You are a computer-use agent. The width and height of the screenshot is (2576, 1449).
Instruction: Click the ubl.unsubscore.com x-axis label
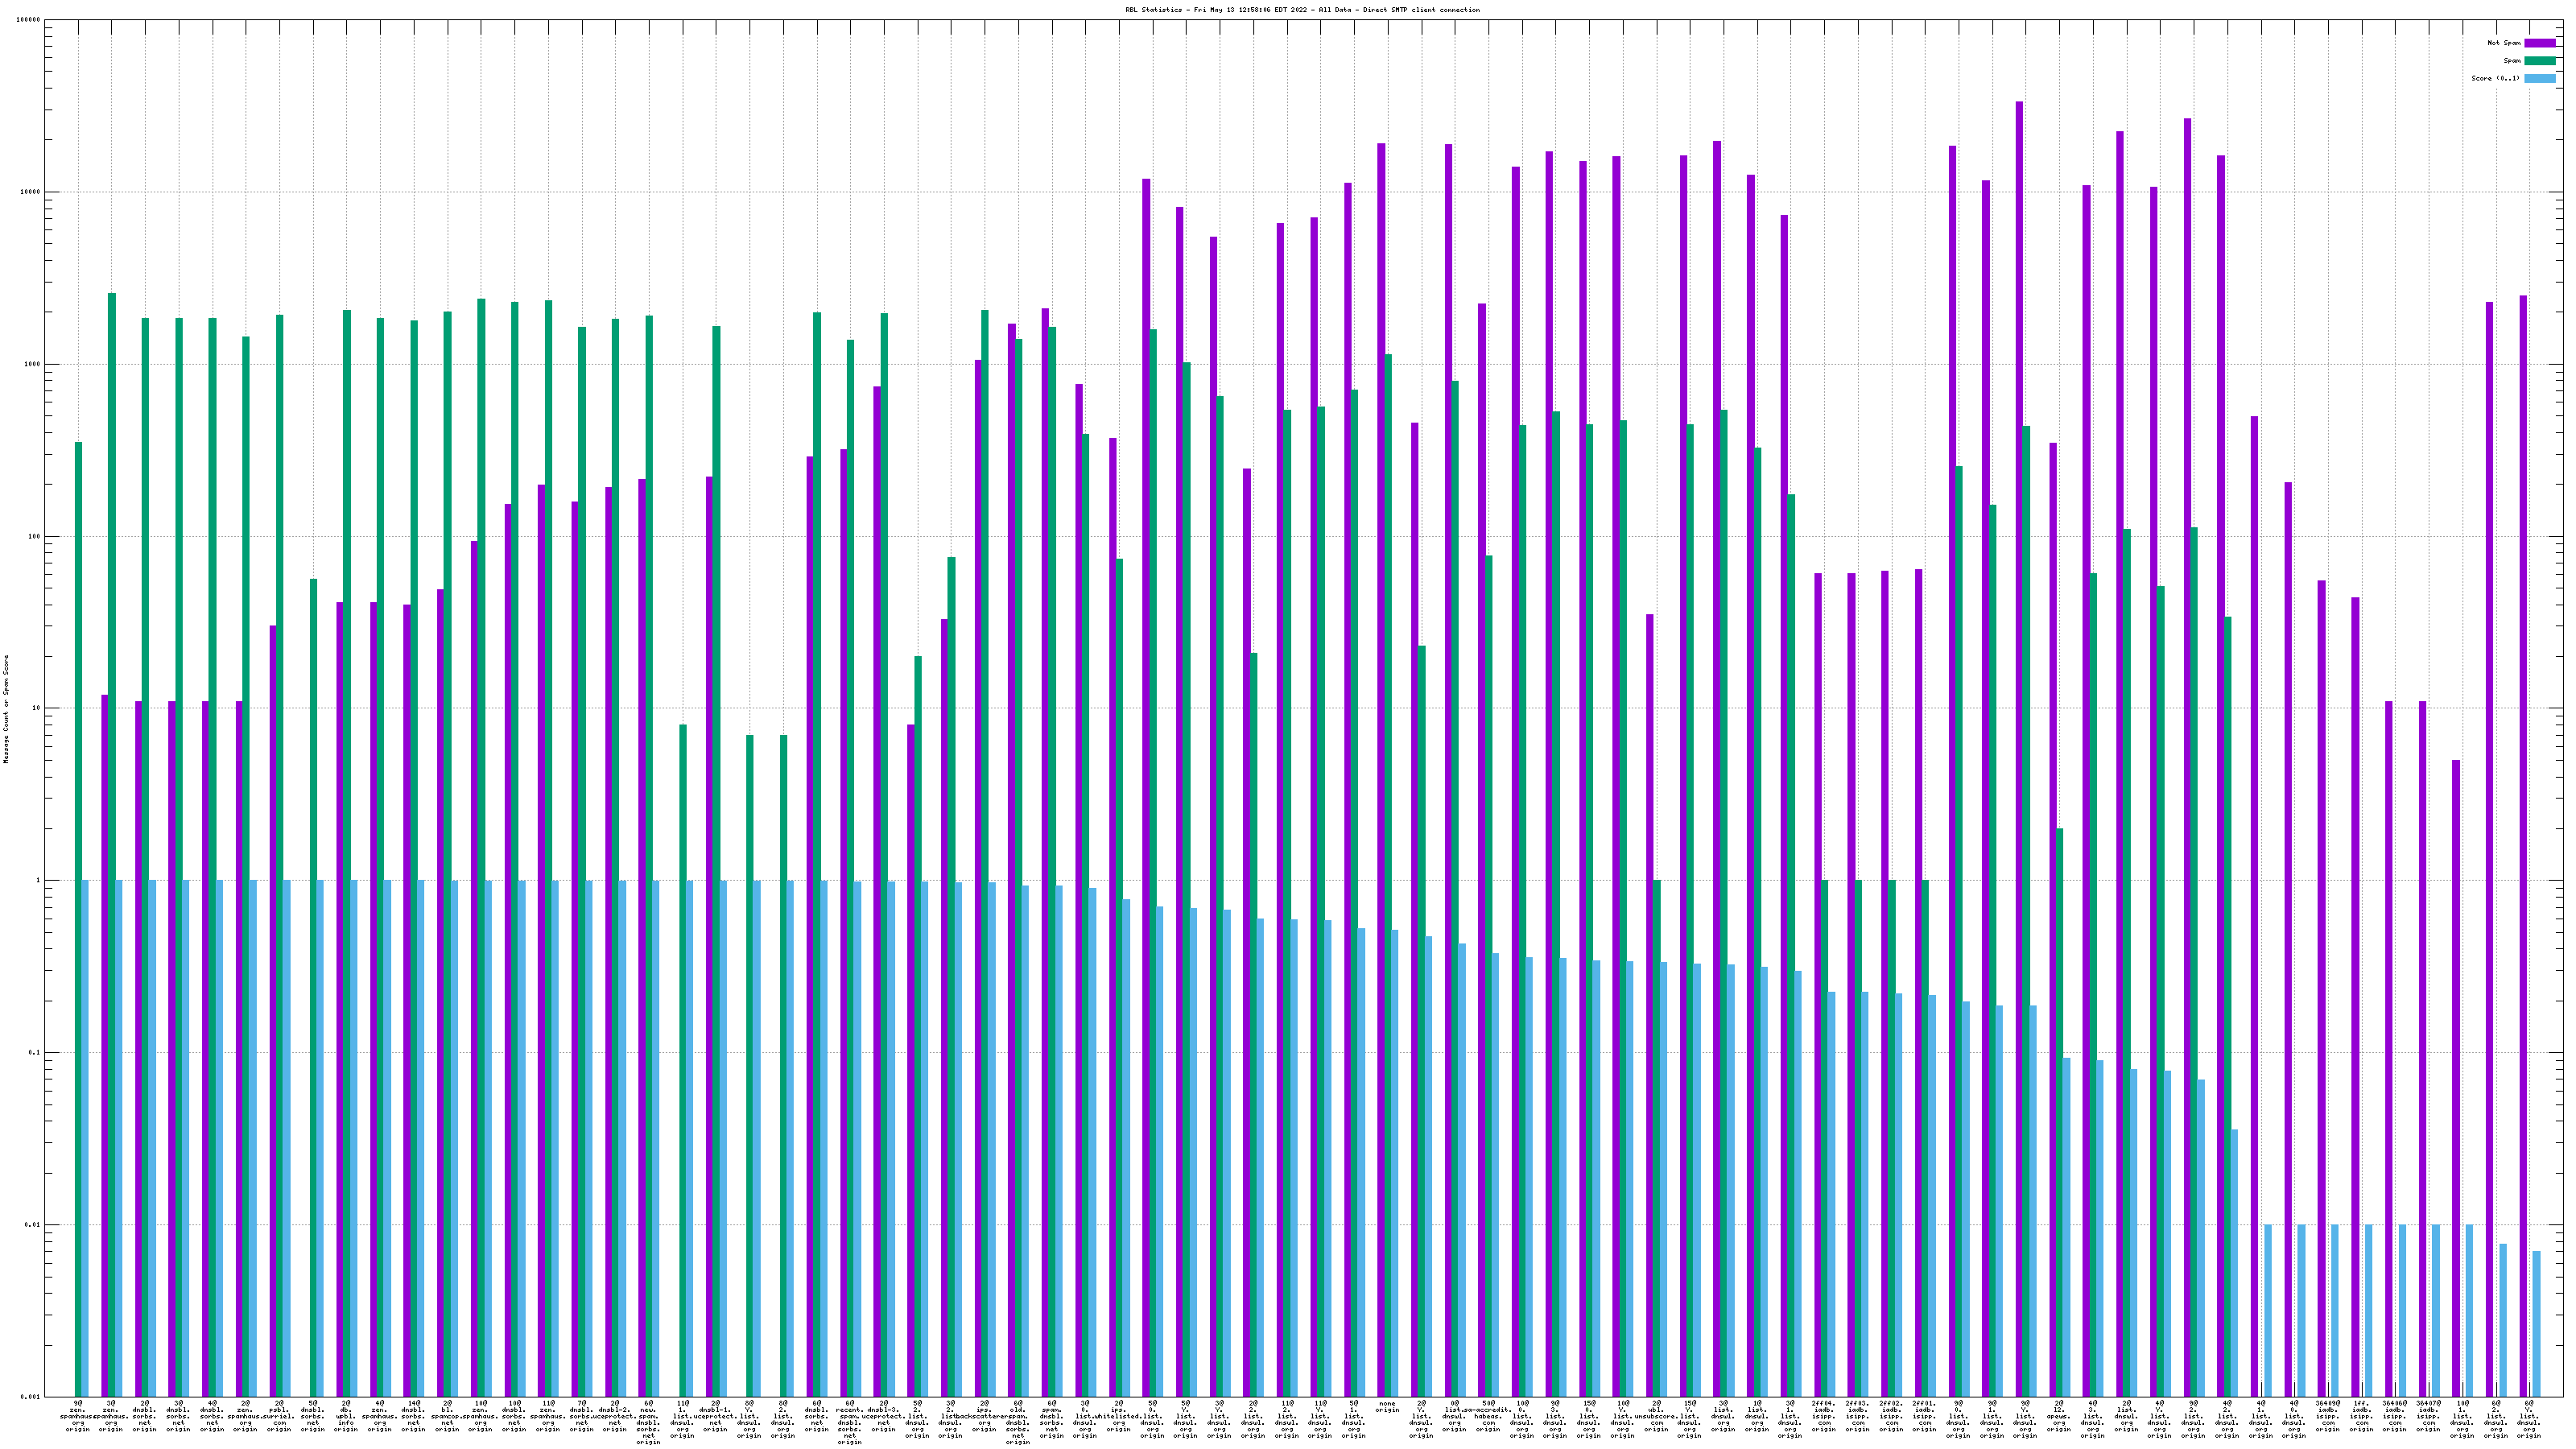pos(1656,1416)
